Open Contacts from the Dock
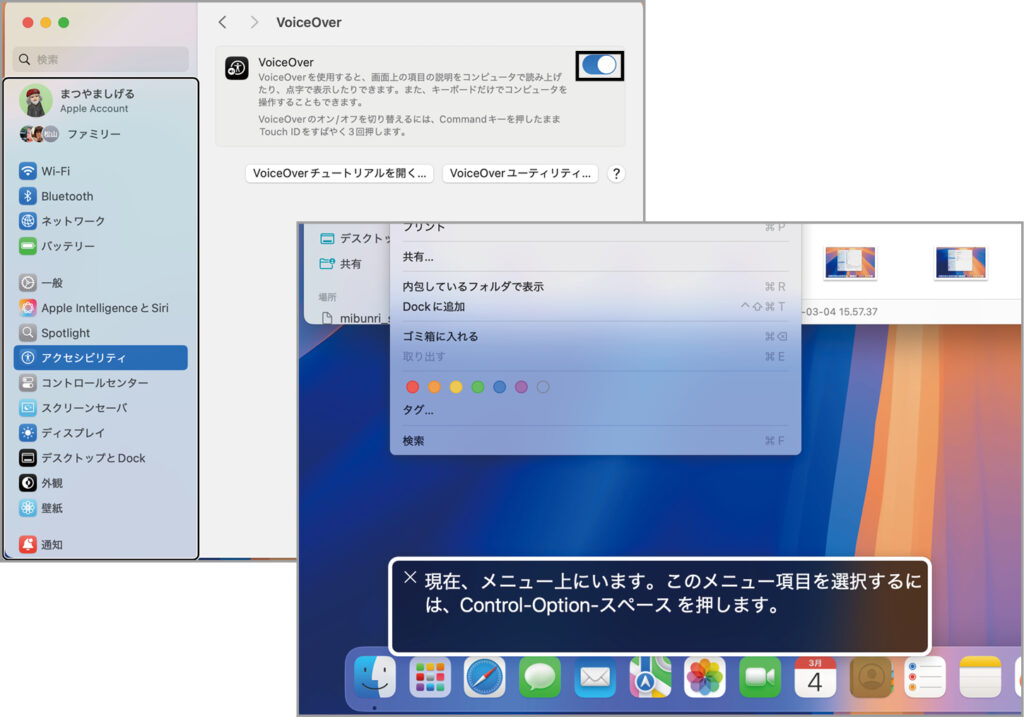The width and height of the screenshot is (1024, 717). (x=871, y=677)
